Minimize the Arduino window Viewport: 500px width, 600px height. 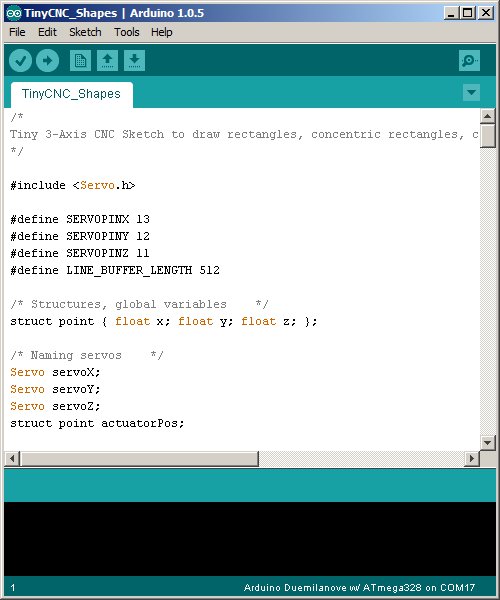pos(451,13)
